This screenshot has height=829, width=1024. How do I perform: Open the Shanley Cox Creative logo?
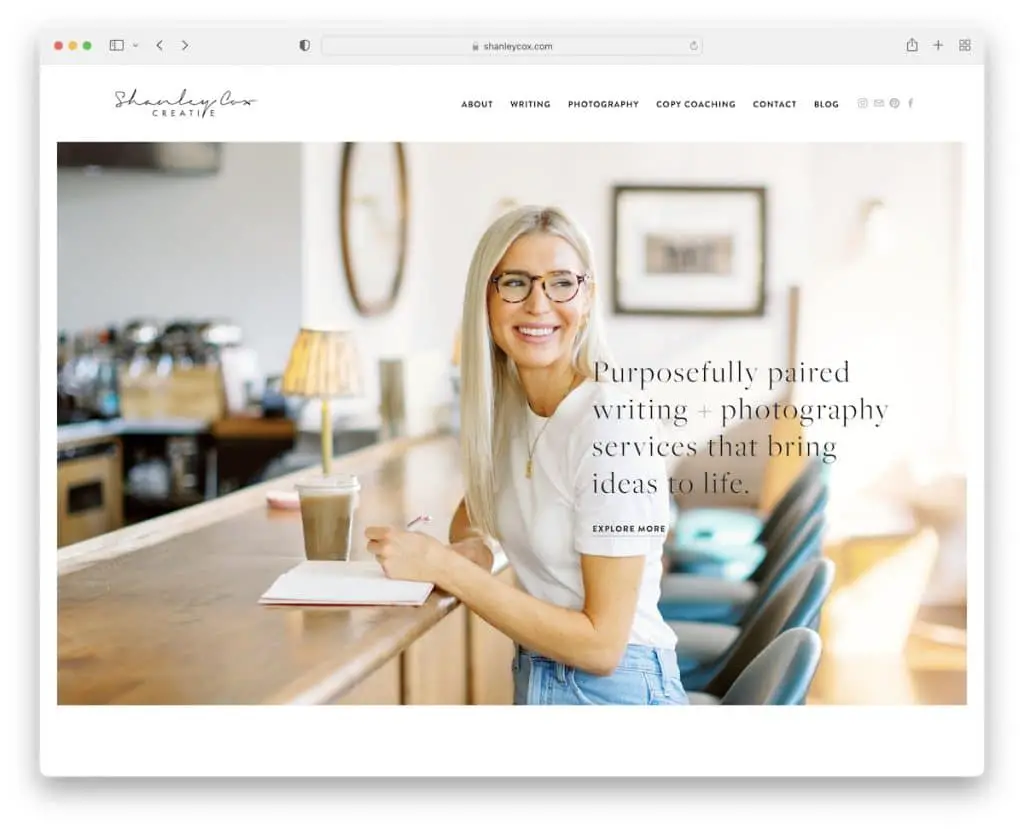pyautogui.click(x=185, y=102)
